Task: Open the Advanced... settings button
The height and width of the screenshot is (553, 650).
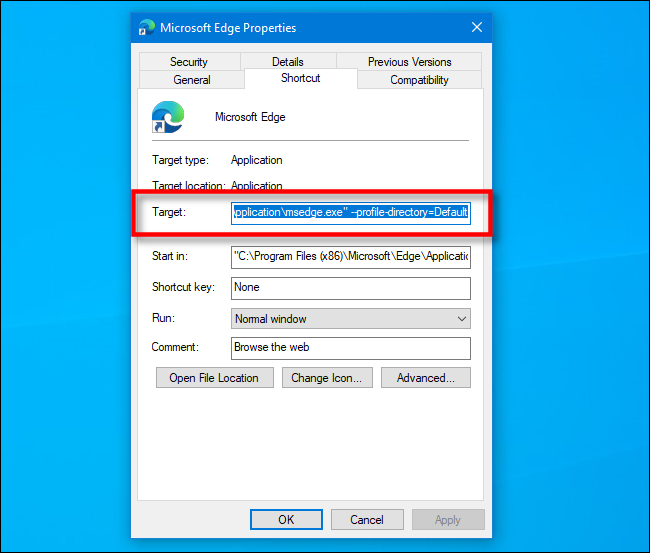Action: [426, 378]
